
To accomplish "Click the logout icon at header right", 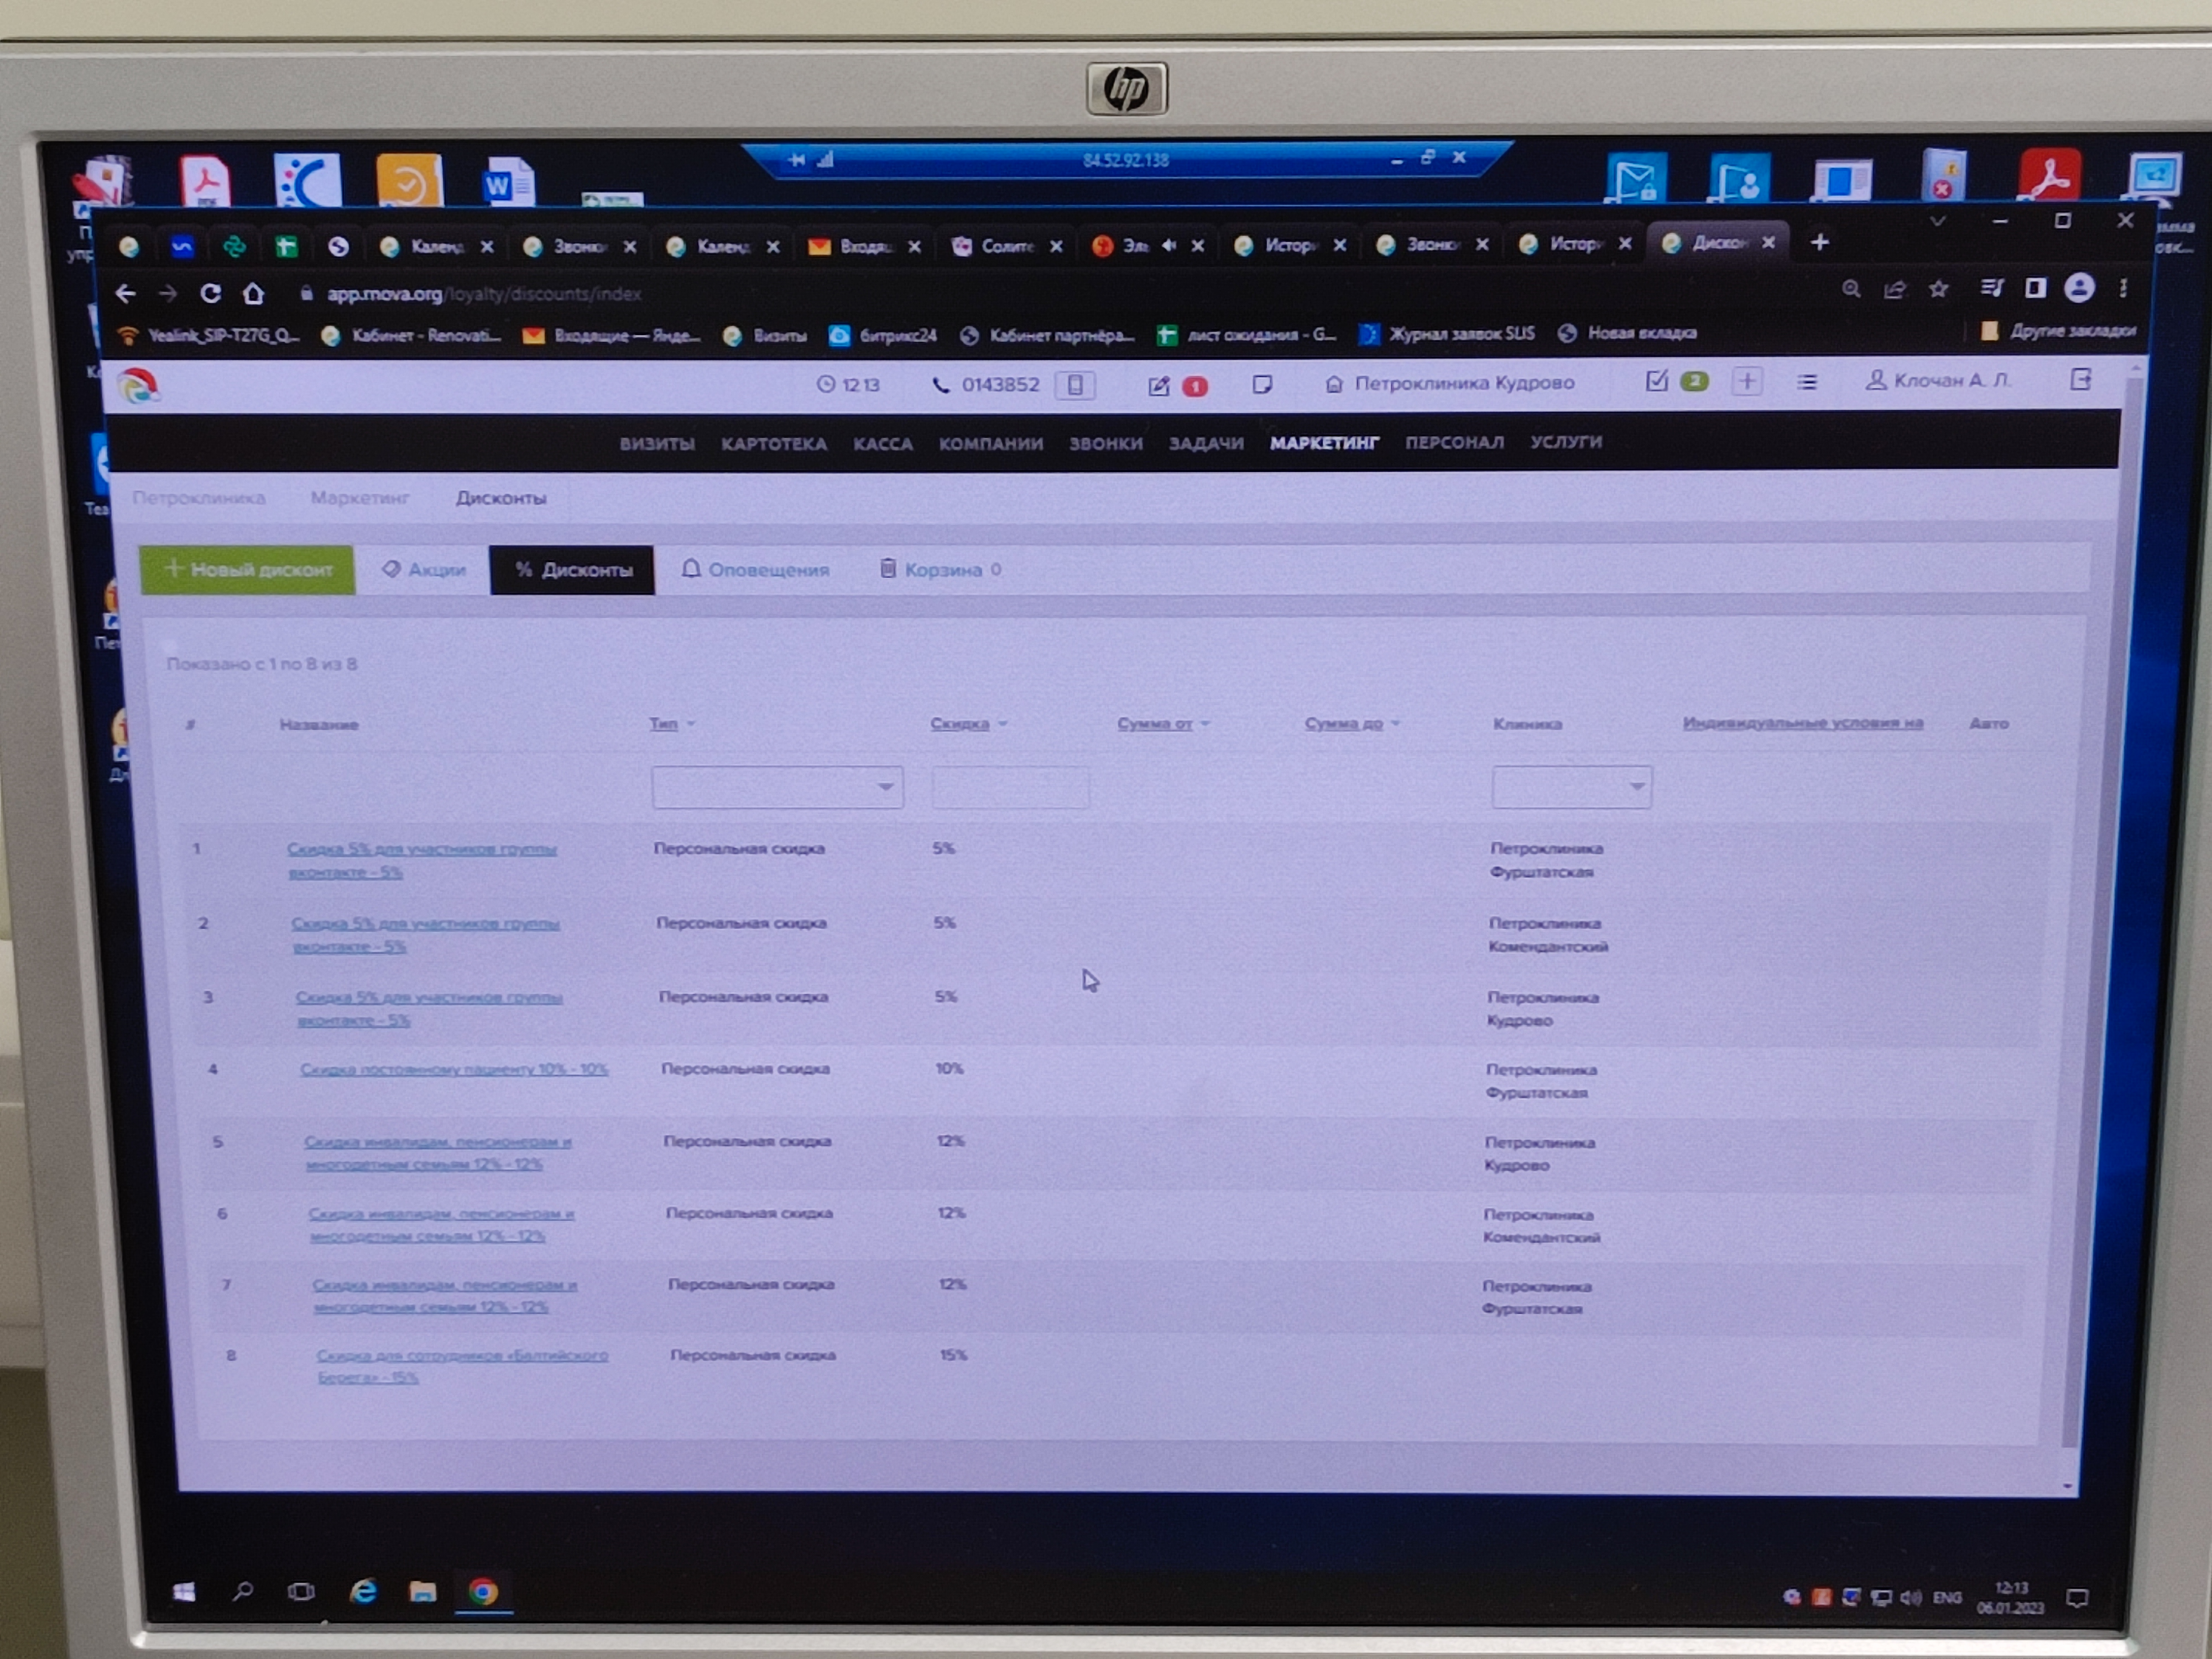I will click(2081, 379).
